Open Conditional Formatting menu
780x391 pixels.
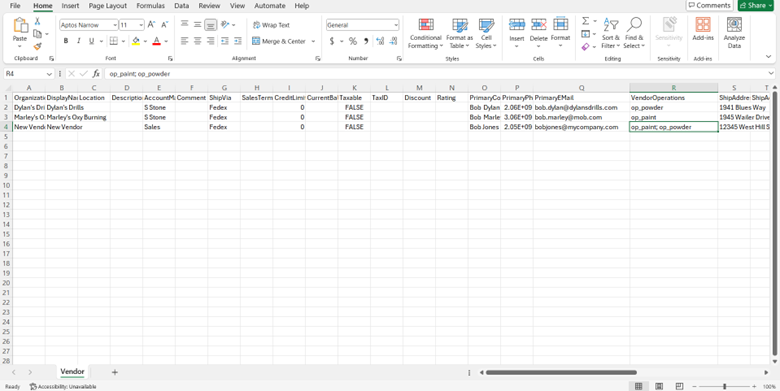click(425, 34)
